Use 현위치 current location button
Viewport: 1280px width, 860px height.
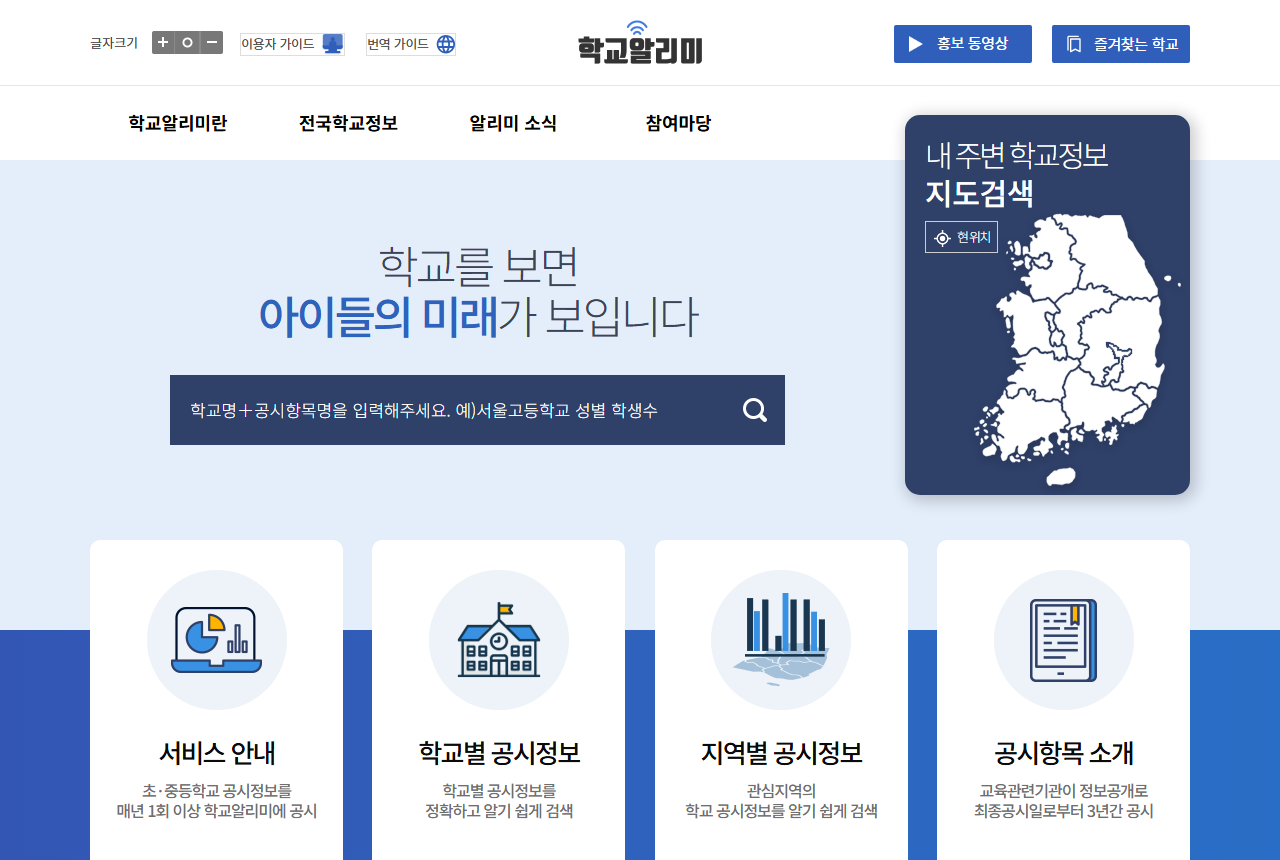(961, 237)
